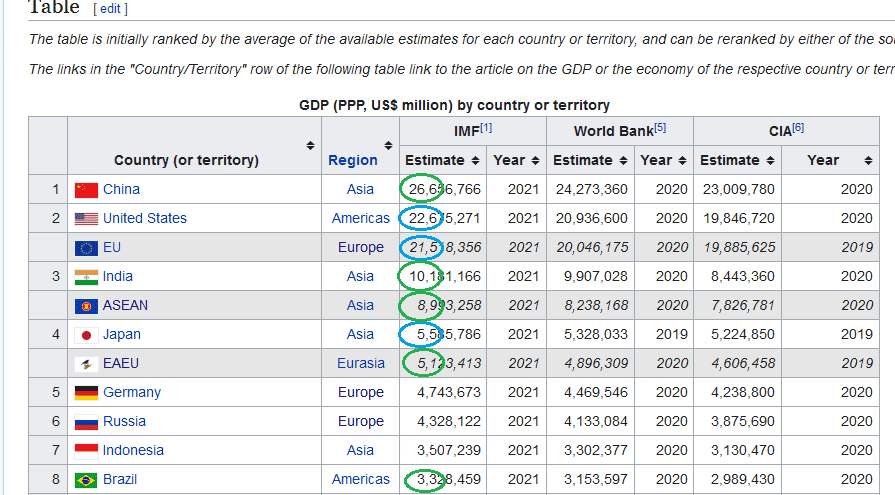Image resolution: width=895 pixels, height=495 pixels.
Task: Click the China flag icon
Action: point(86,190)
